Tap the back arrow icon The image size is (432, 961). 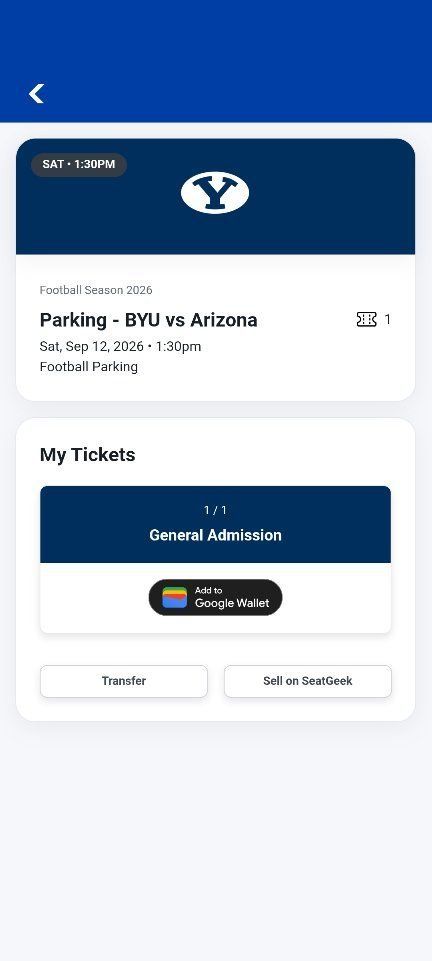(x=36, y=94)
